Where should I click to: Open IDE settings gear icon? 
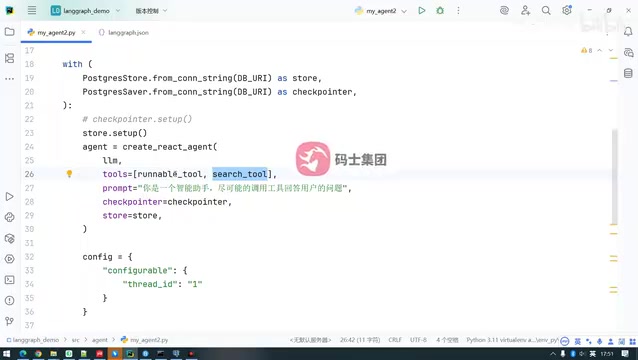click(x=567, y=11)
